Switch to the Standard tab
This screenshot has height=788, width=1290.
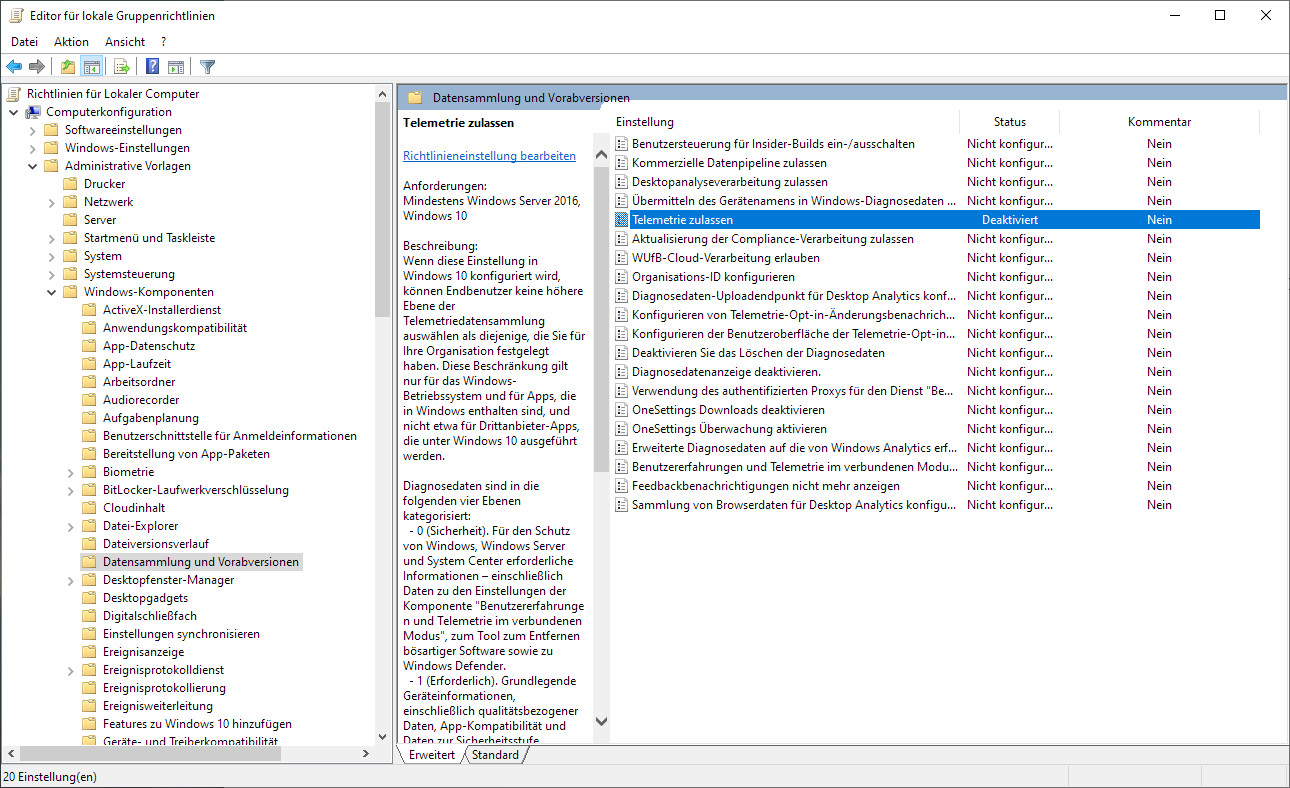495,755
